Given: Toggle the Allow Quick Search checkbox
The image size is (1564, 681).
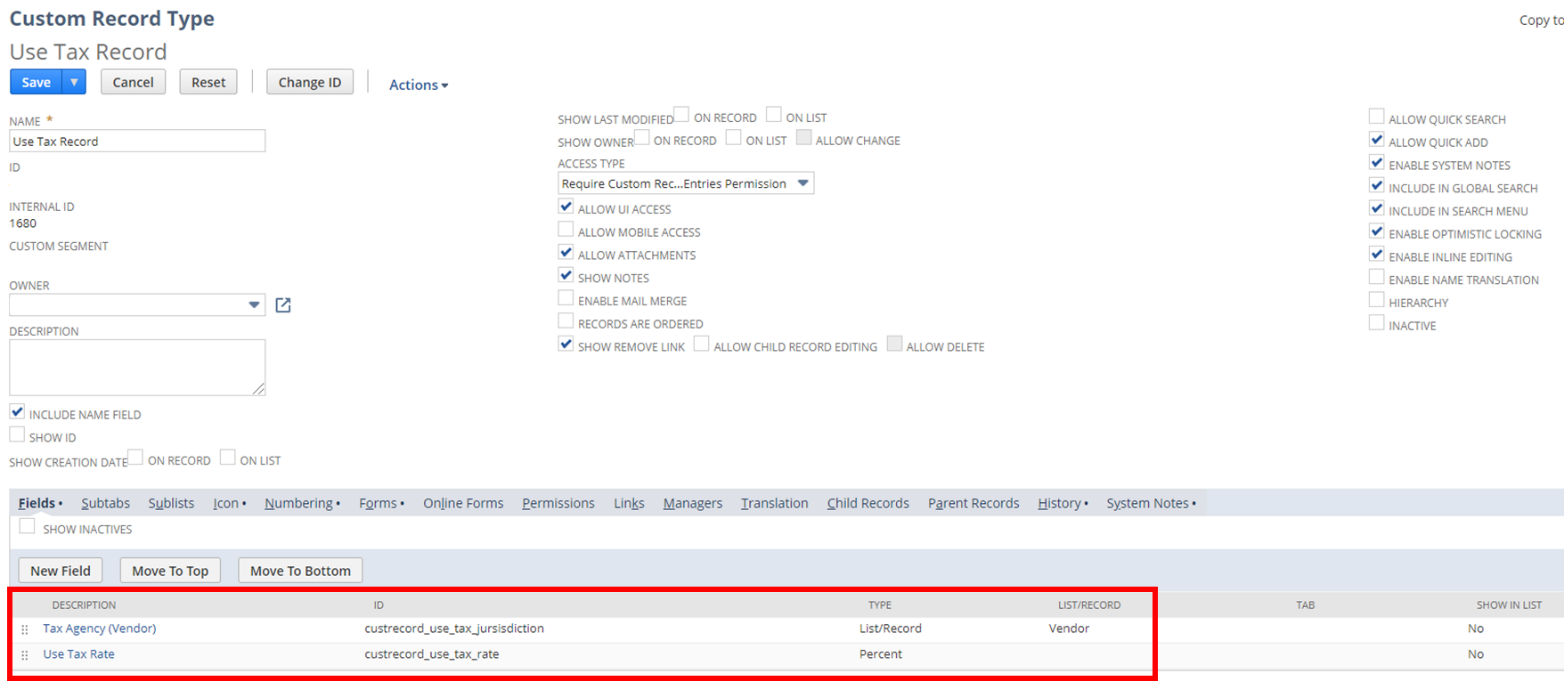Looking at the screenshot, I should tap(1377, 118).
